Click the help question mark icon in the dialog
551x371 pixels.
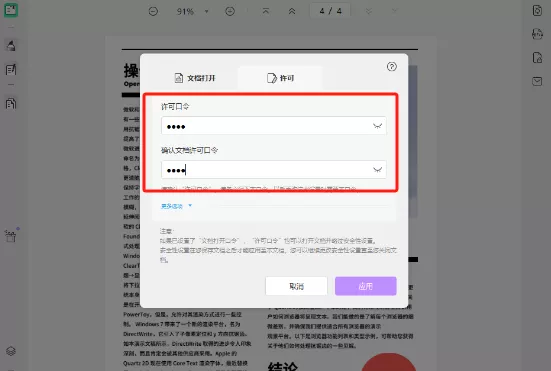coord(392,66)
